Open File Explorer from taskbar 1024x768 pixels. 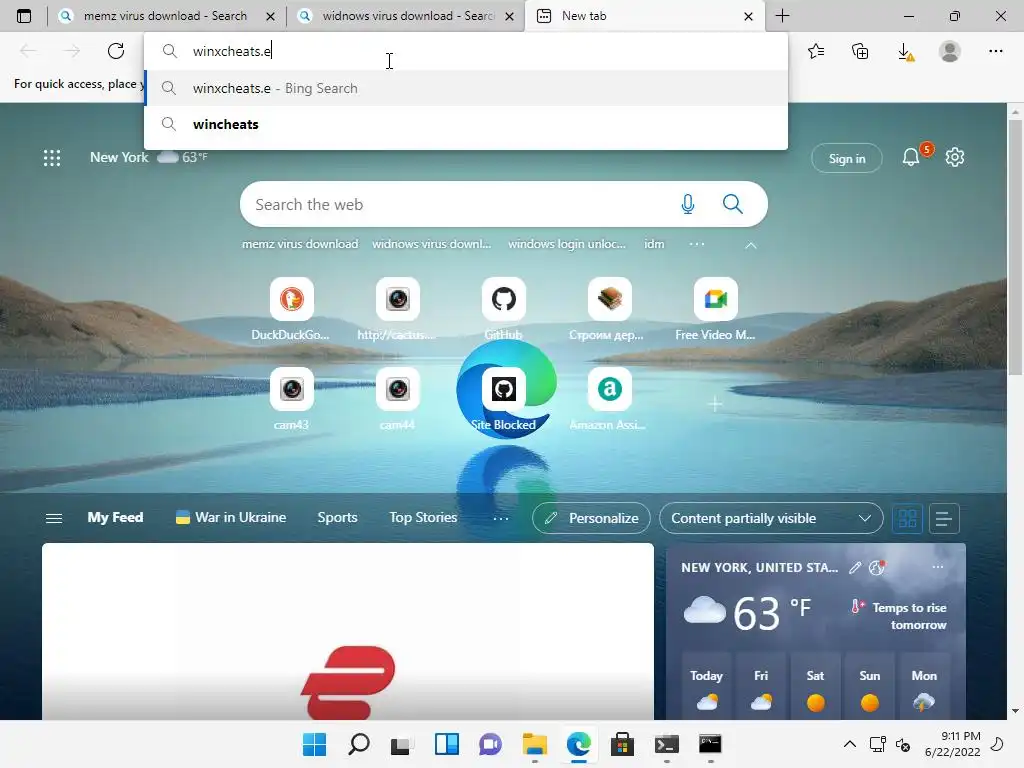535,744
